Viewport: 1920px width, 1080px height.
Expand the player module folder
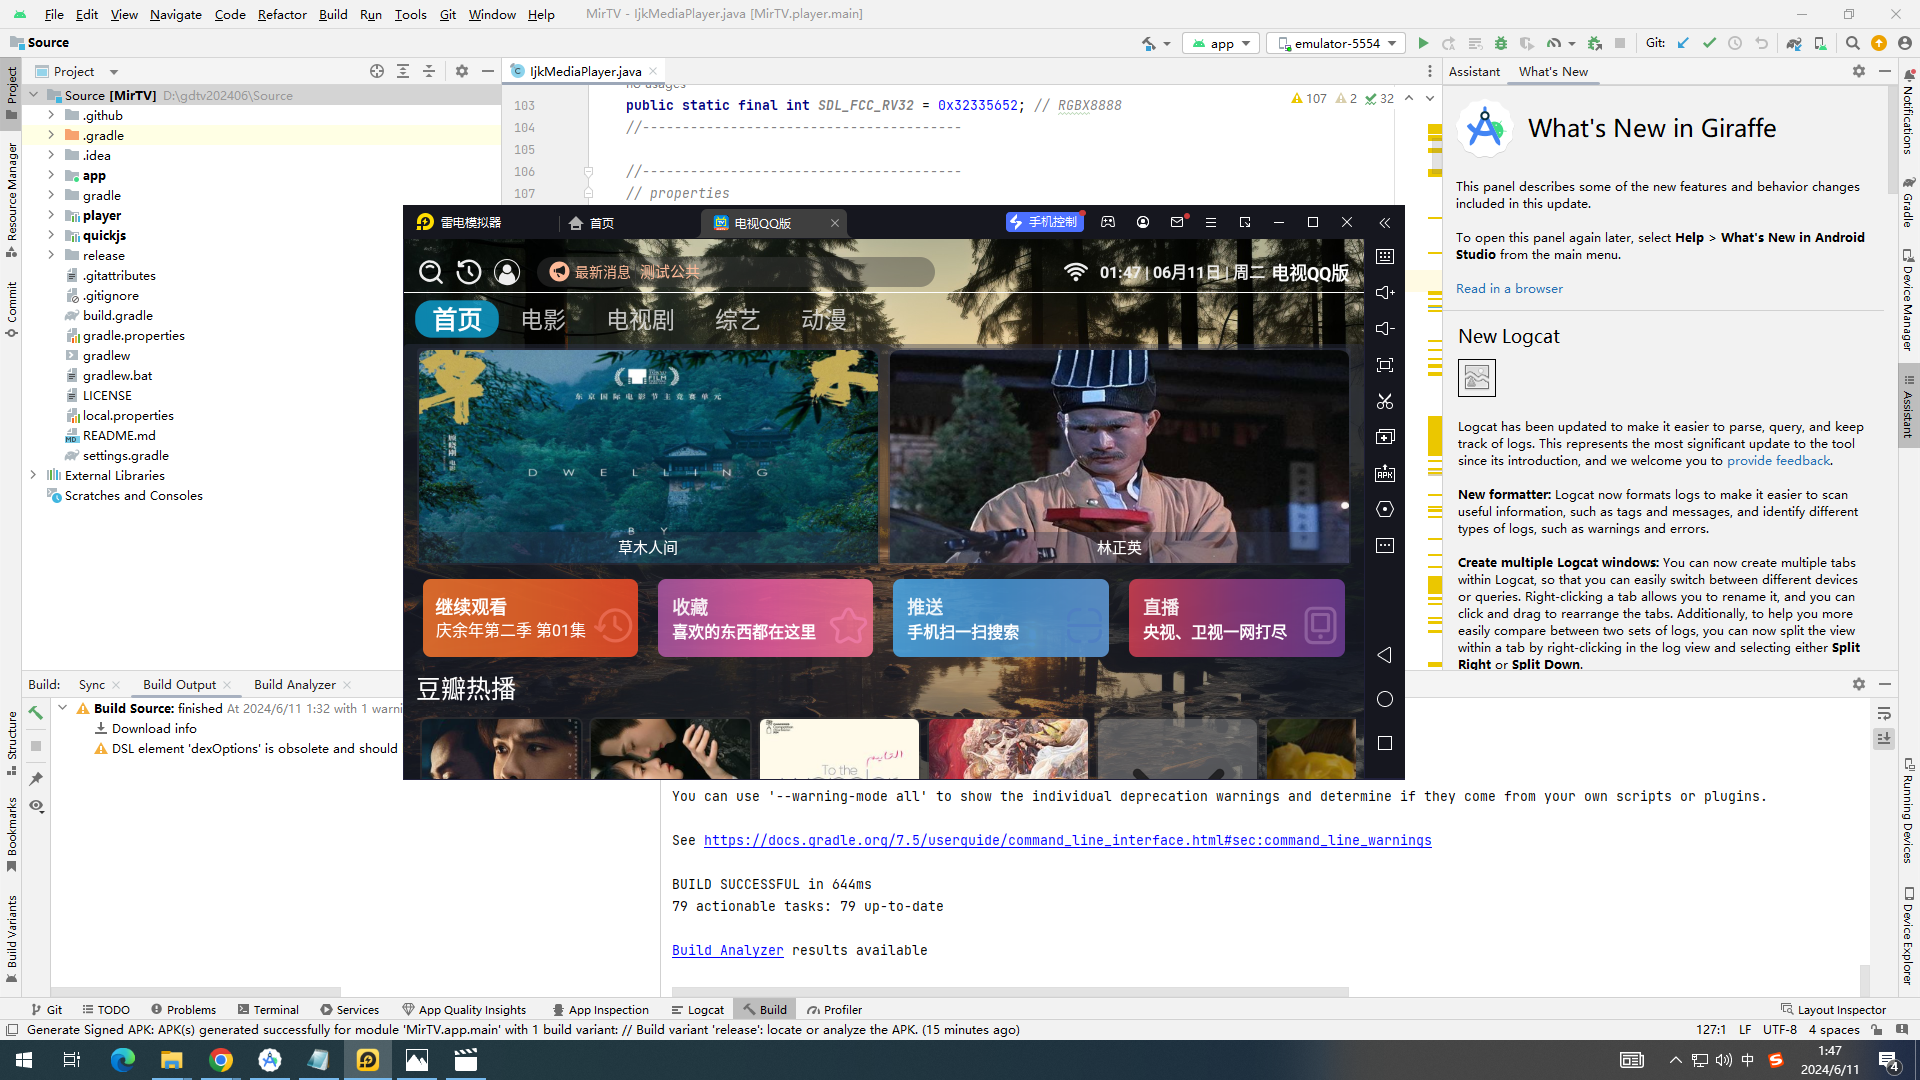[x=51, y=215]
